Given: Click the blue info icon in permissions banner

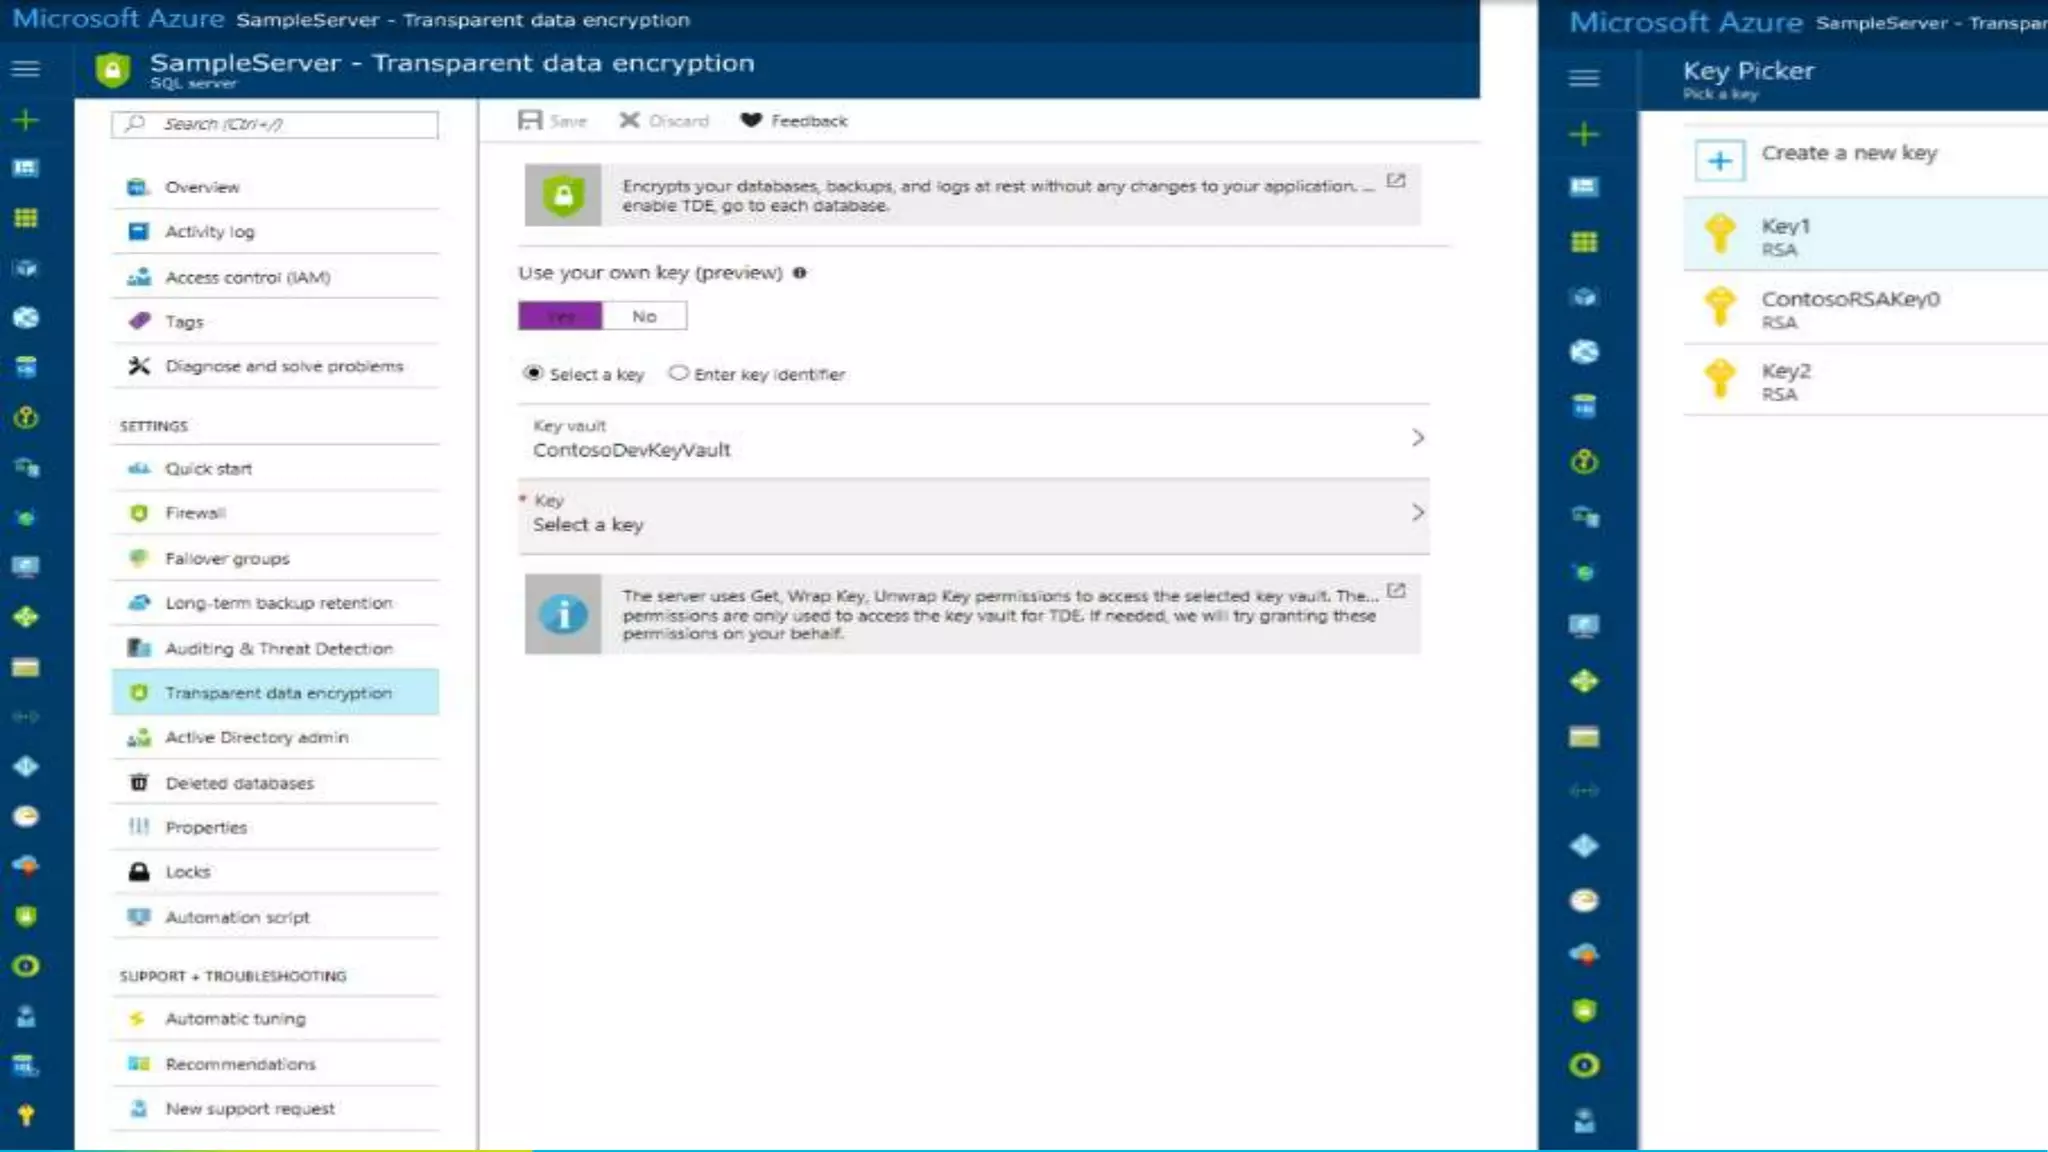Looking at the screenshot, I should coord(564,614).
